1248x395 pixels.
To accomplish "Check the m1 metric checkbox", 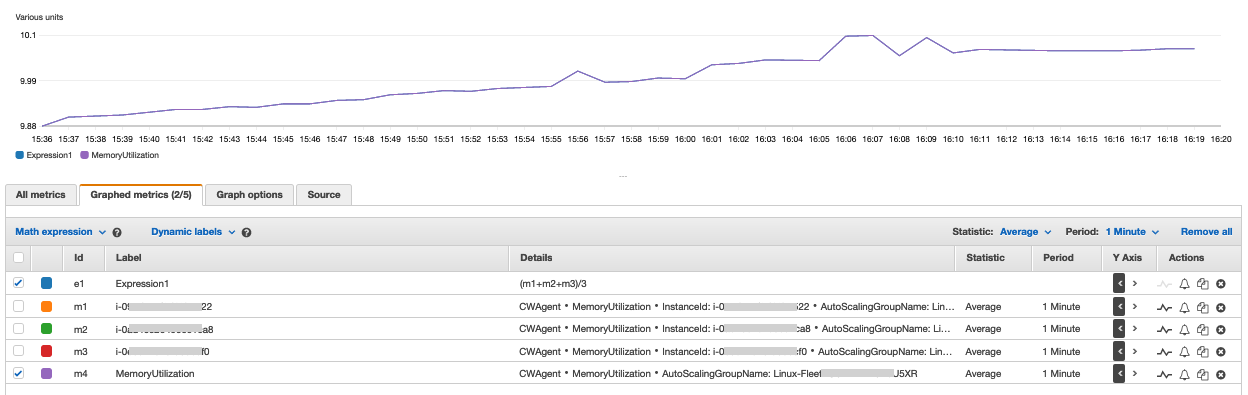I will [19, 306].
